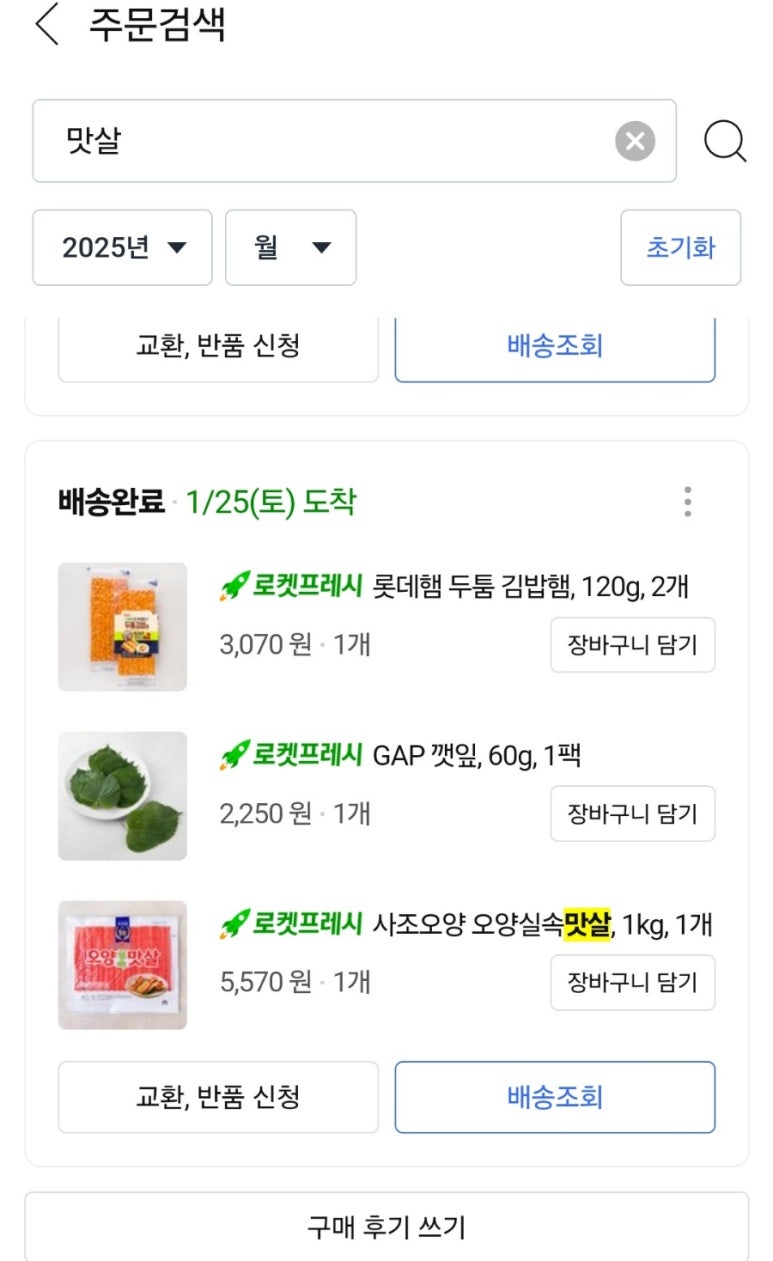Viewport: 773px width, 1261px height.
Task: Add 사조오양 맛살 to cart
Action: point(632,982)
